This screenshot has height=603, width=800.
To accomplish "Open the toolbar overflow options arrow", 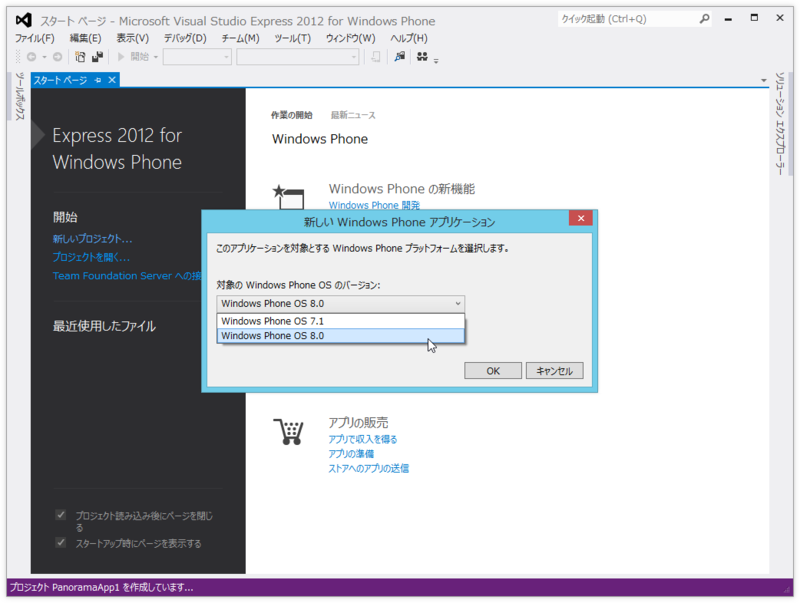I will [436, 61].
